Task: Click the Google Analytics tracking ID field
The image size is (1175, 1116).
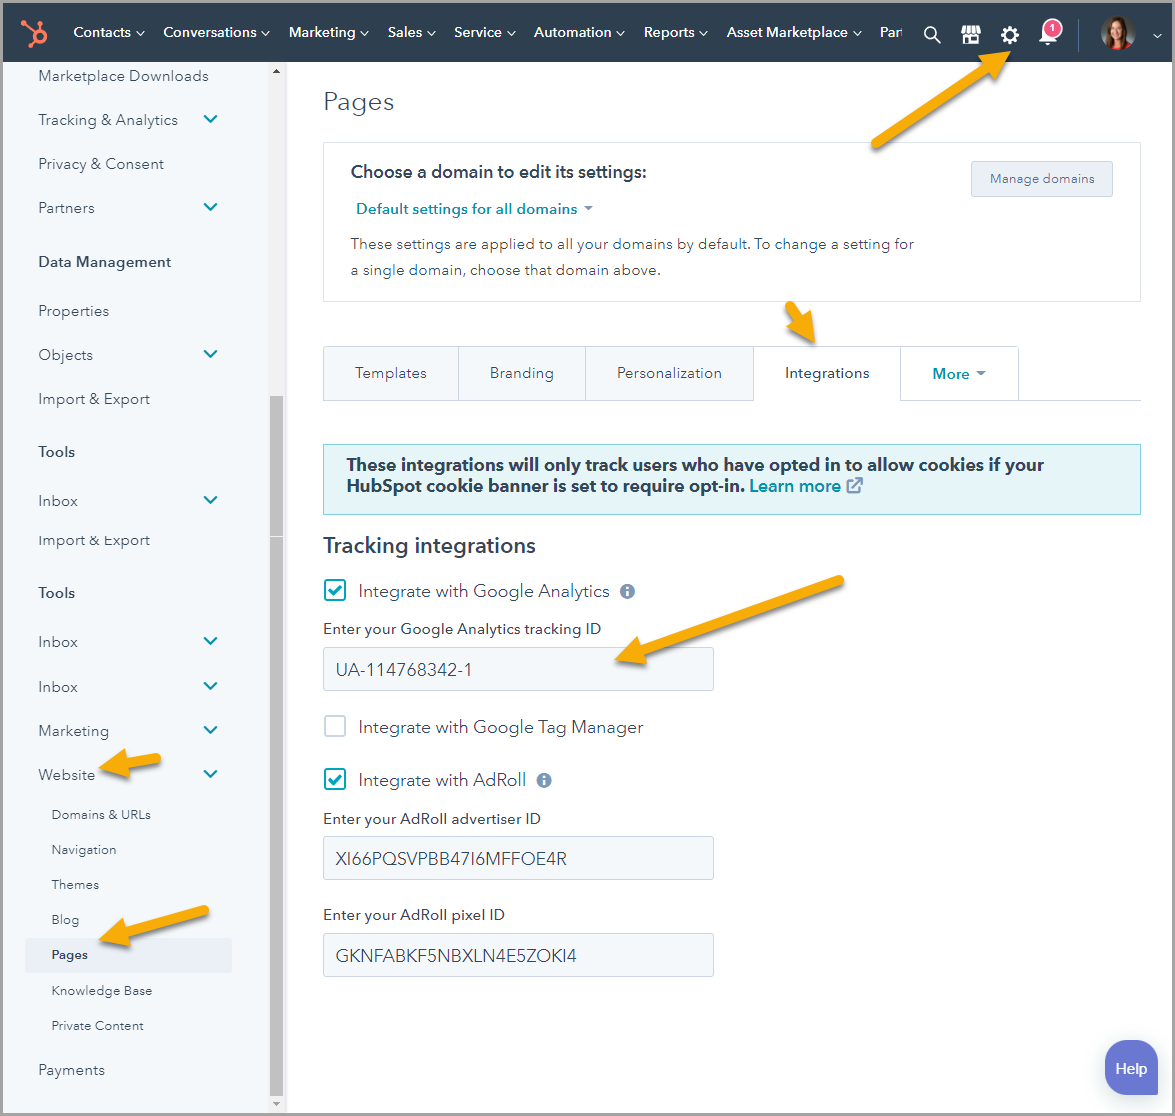Action: [x=518, y=669]
